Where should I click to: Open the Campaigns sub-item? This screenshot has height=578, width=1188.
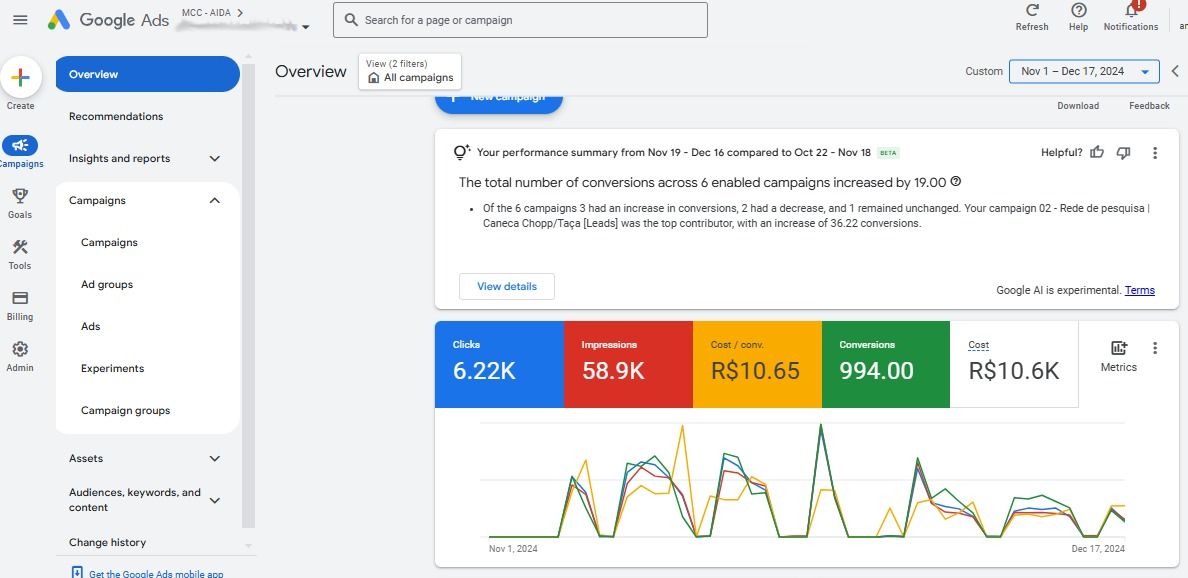tap(109, 242)
